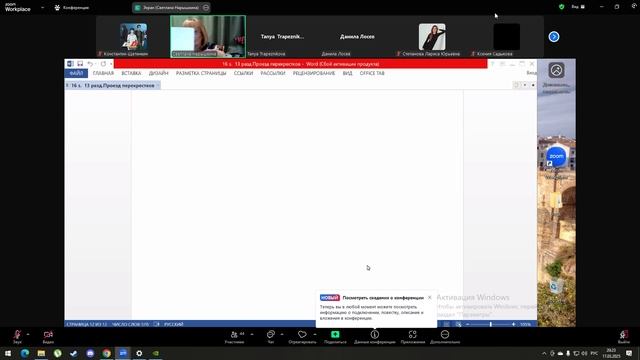Viewport: 640px width, 360px height.
Task: Click the Redo icon in Word
Action: coord(103,64)
